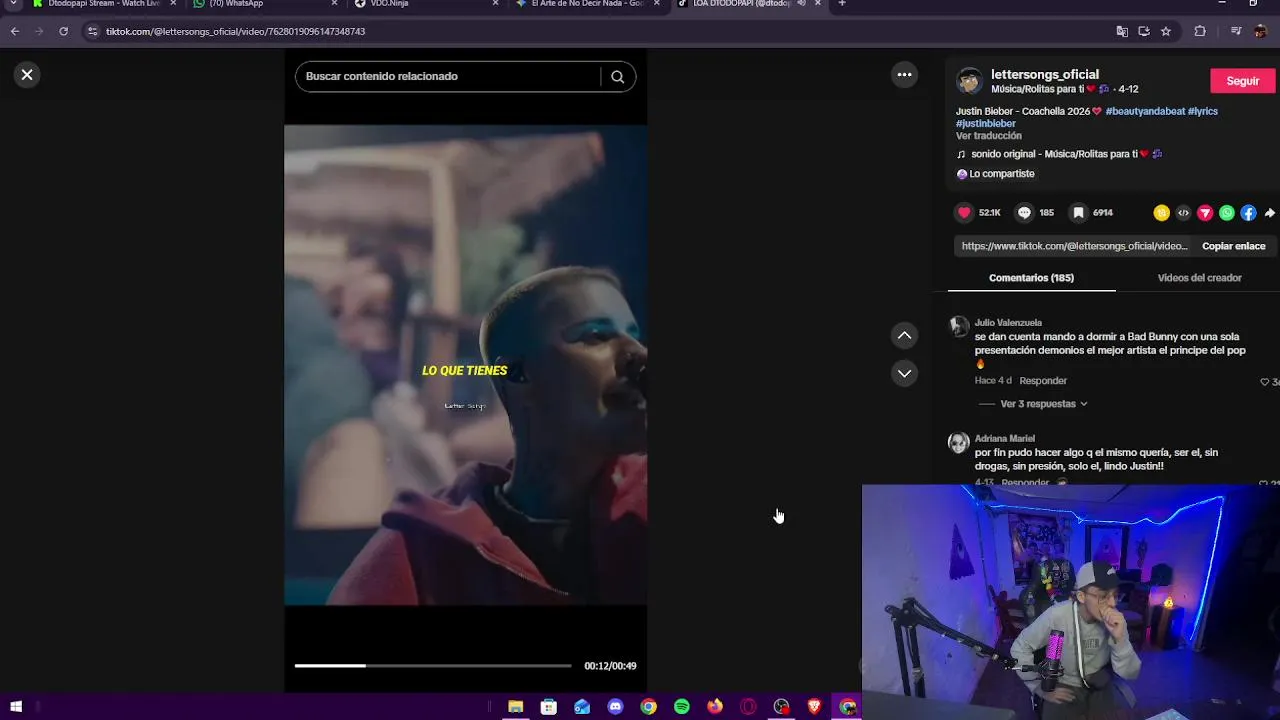Open Firefox from the taskbar
The width and height of the screenshot is (1280, 720).
(x=715, y=707)
